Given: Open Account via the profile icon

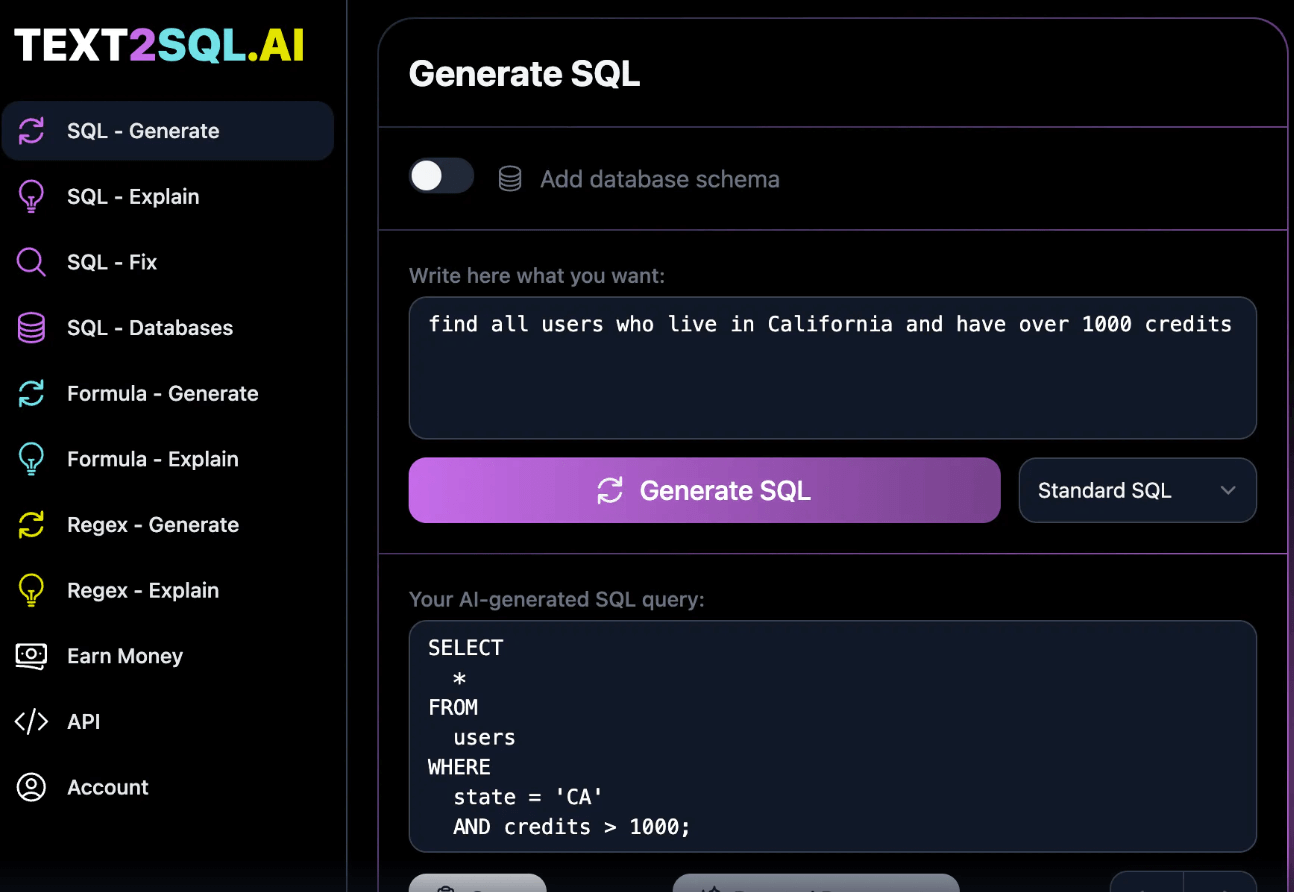Looking at the screenshot, I should [30, 787].
